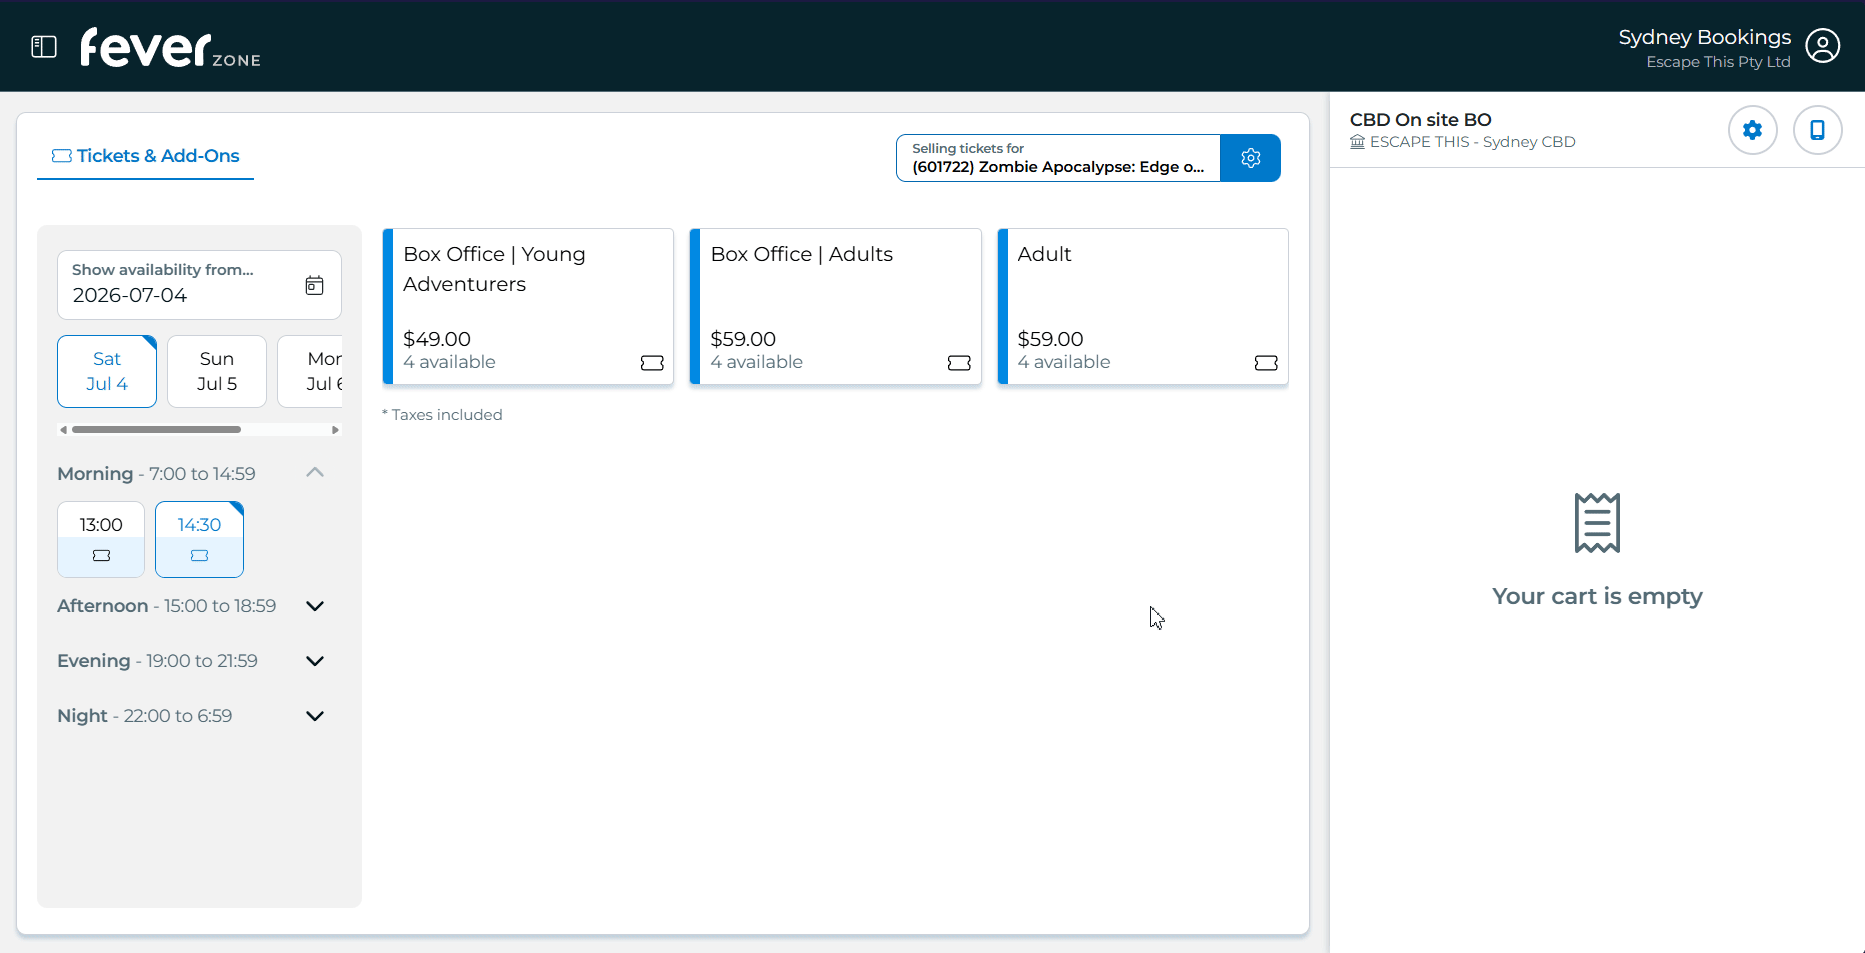Click the Fever Zone logo
The height and width of the screenshot is (953, 1865).
click(x=170, y=47)
